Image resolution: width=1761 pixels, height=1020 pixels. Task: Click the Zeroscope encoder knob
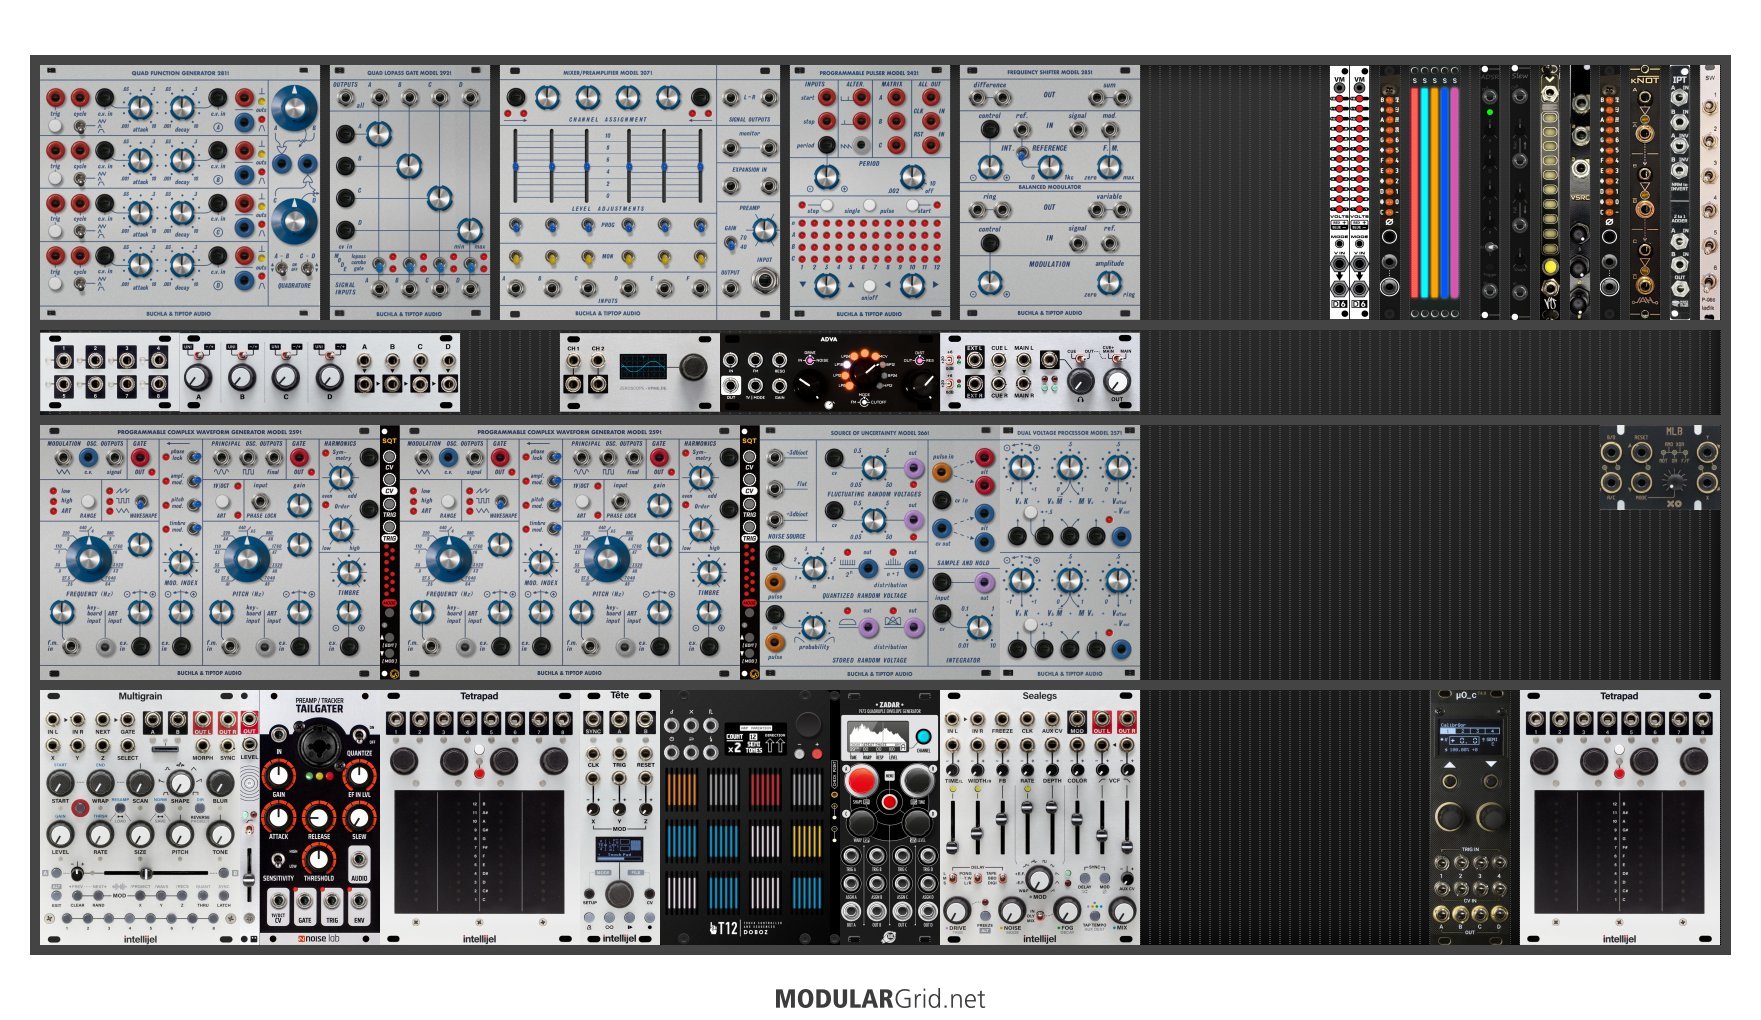pyautogui.click(x=692, y=368)
